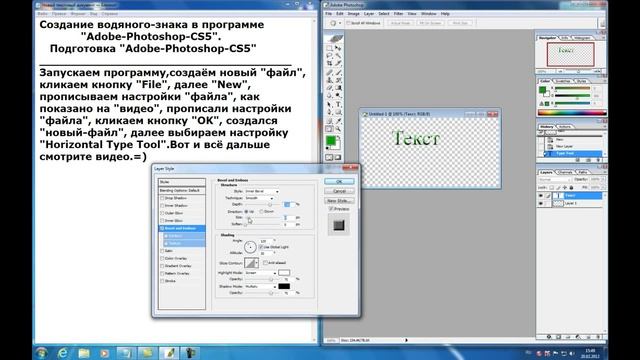Select the History Brush tool
The image size is (640, 360).
click(338, 80)
